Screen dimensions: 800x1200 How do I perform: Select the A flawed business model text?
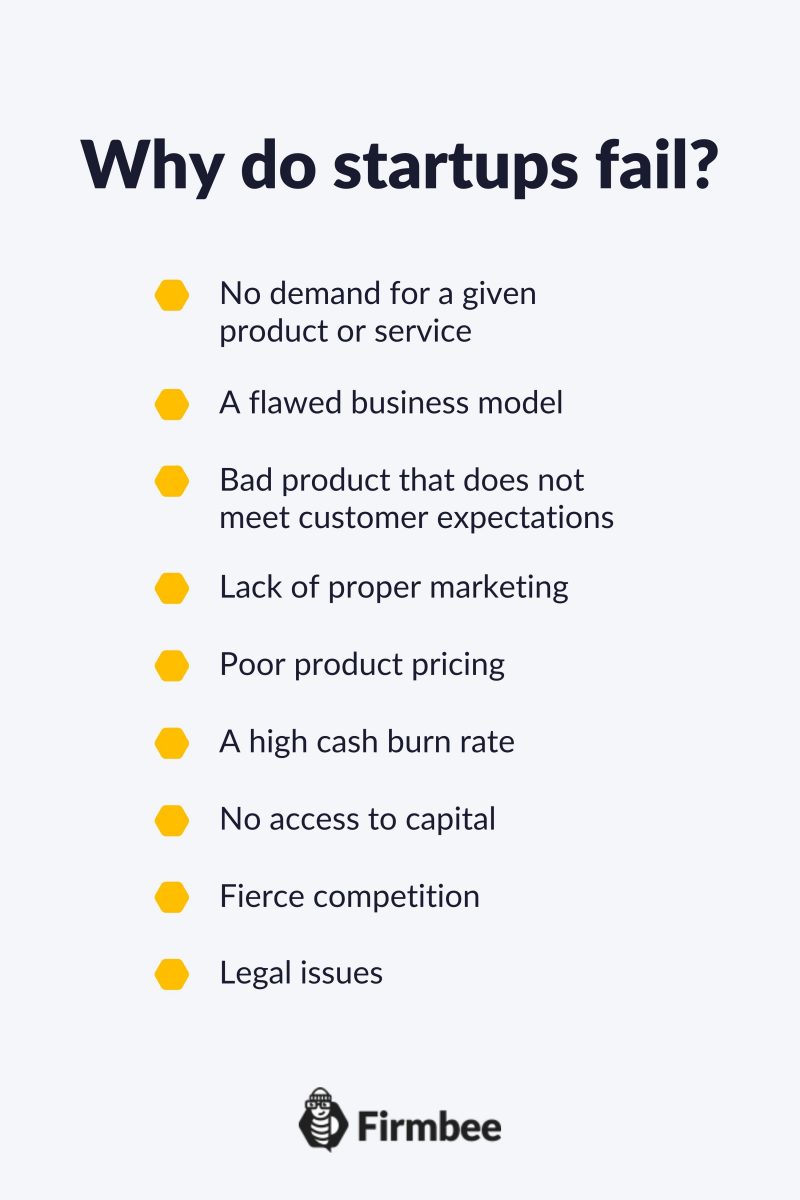click(x=391, y=403)
